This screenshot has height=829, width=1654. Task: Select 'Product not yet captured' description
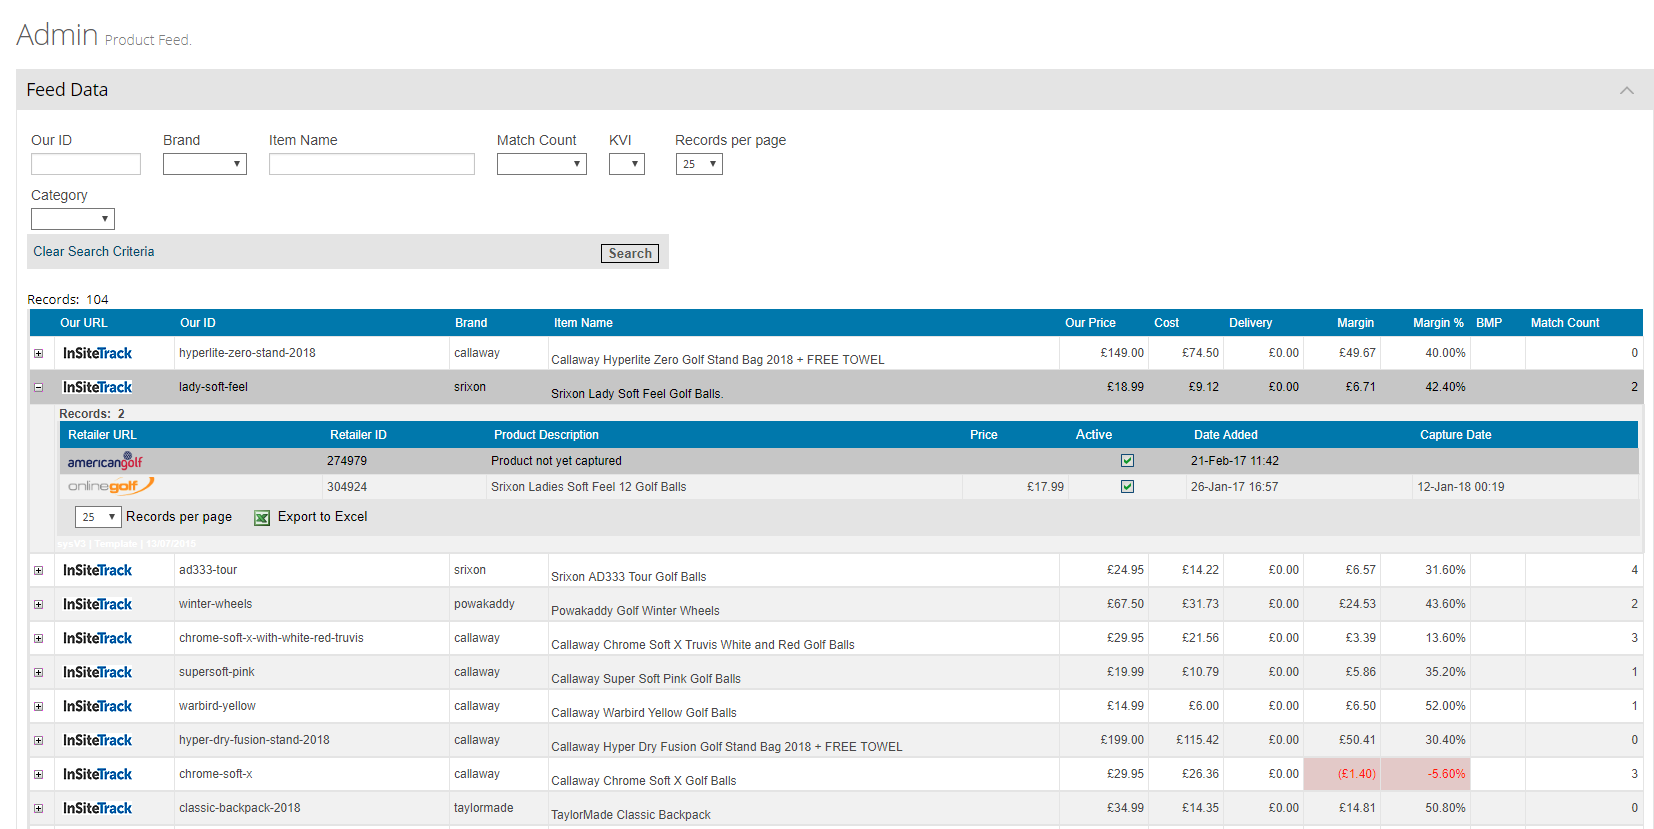click(556, 461)
